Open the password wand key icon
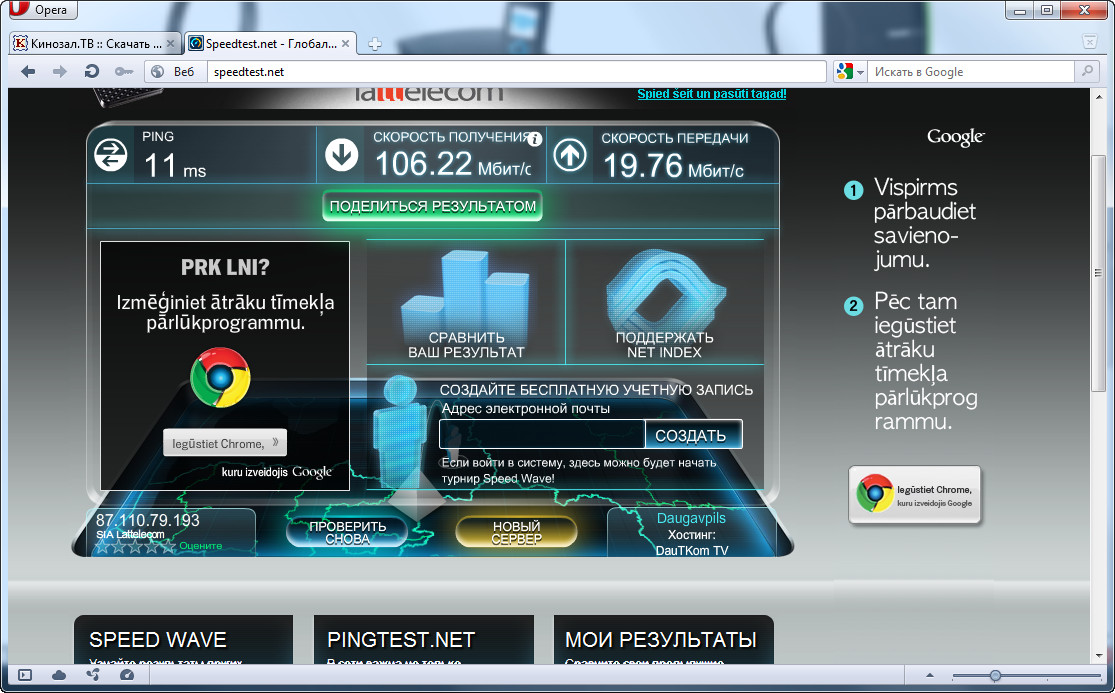Viewport: 1115px width, 693px height. (124, 72)
